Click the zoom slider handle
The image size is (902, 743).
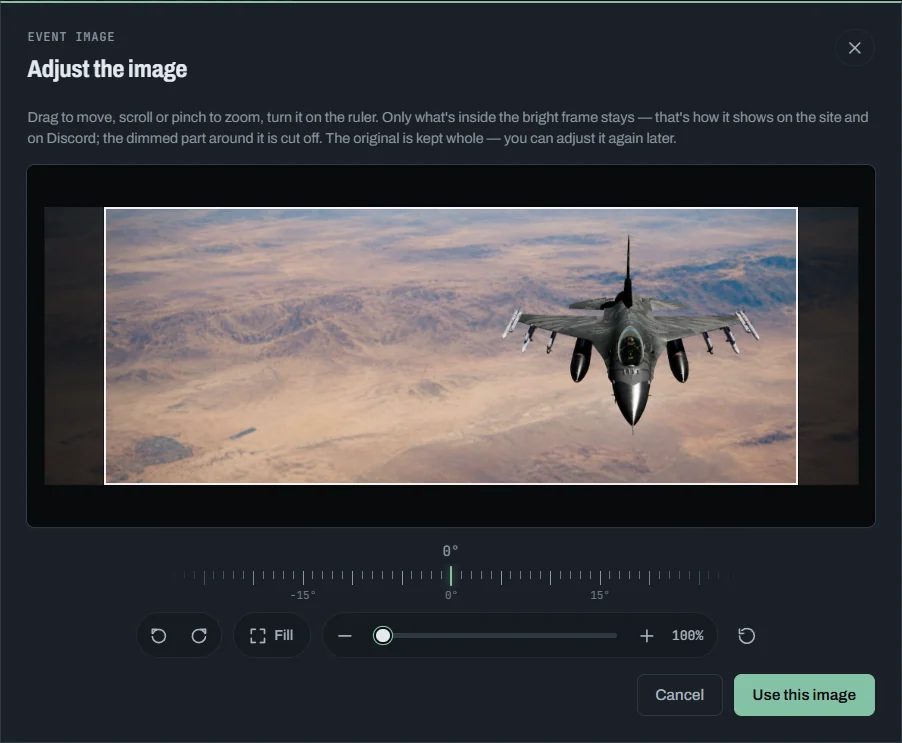coord(383,635)
